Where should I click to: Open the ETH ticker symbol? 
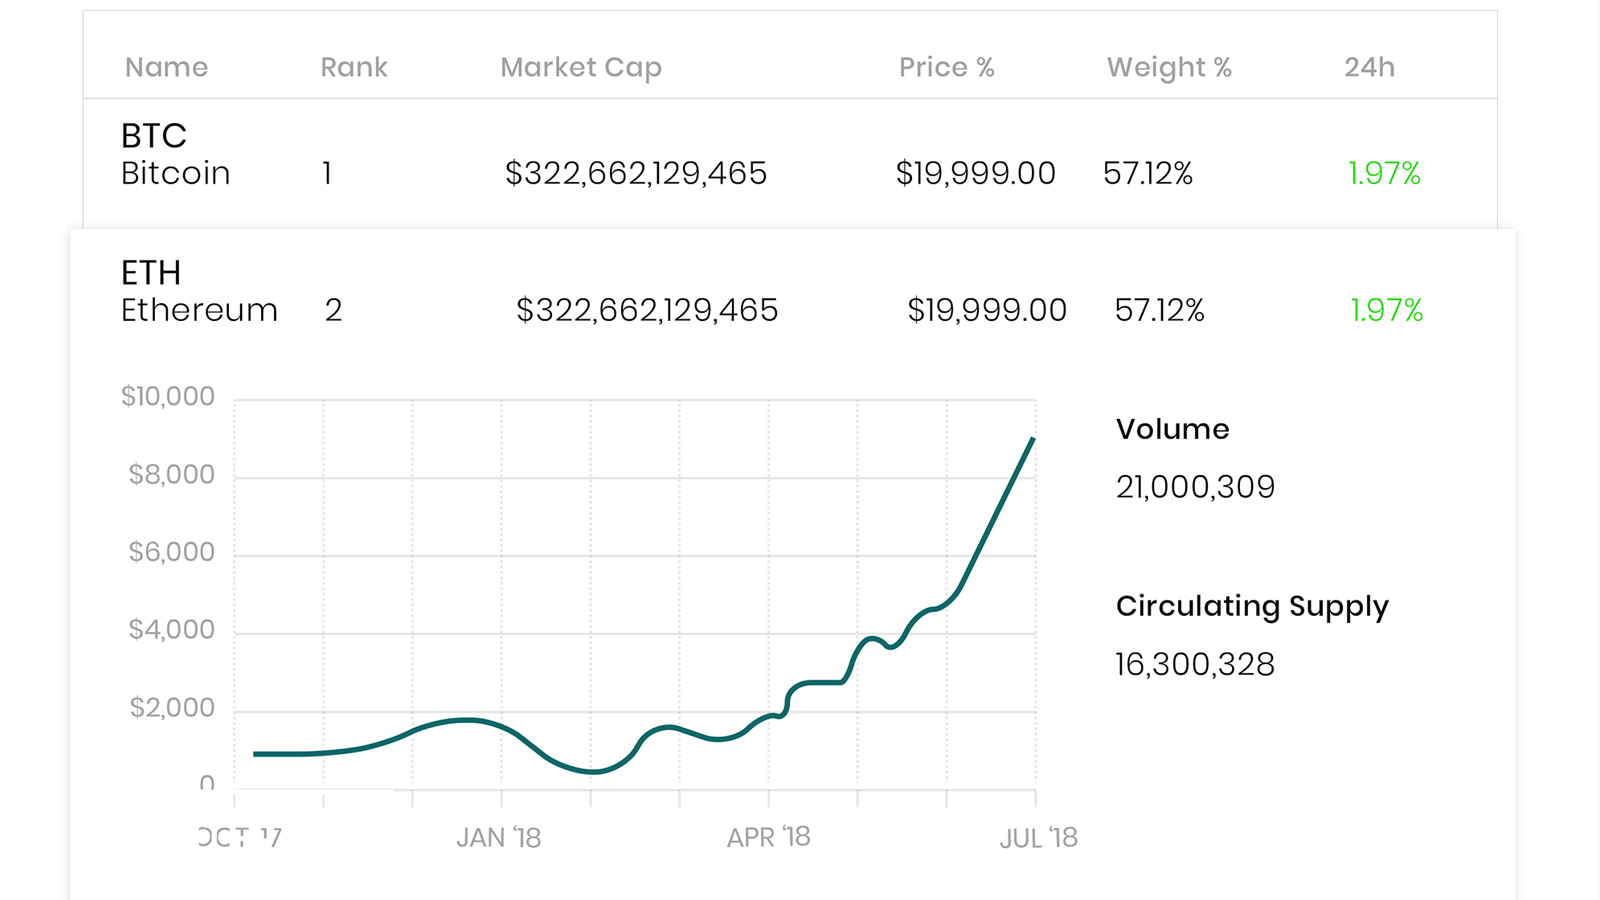pos(152,272)
